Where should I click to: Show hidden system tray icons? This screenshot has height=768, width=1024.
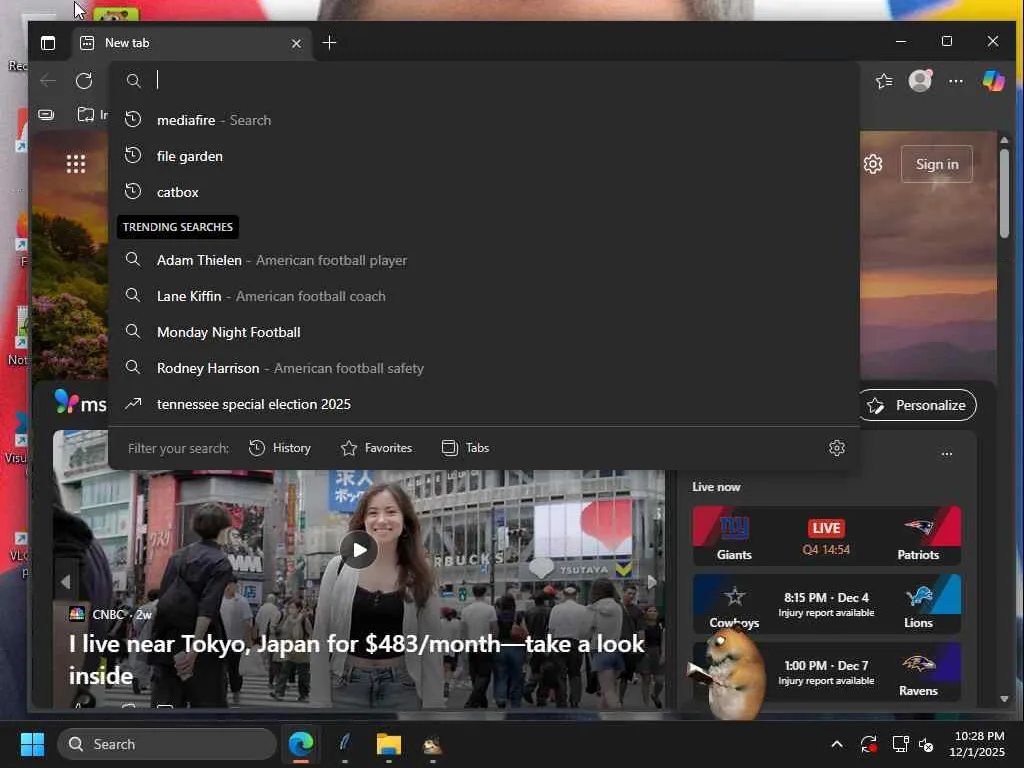[x=837, y=744]
